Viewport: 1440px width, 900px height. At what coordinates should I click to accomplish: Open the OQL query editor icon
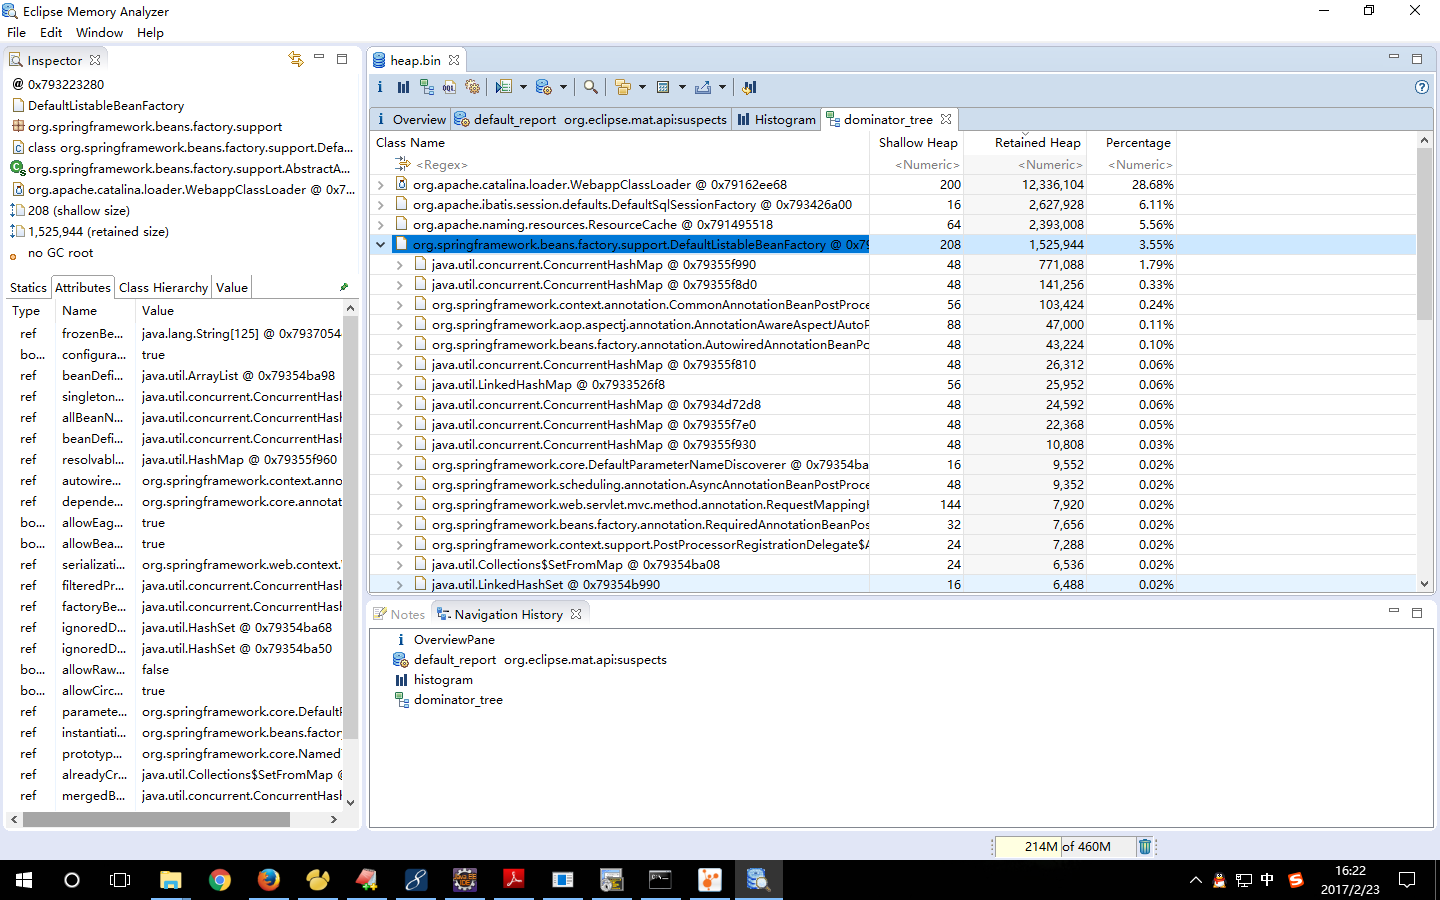pos(450,87)
